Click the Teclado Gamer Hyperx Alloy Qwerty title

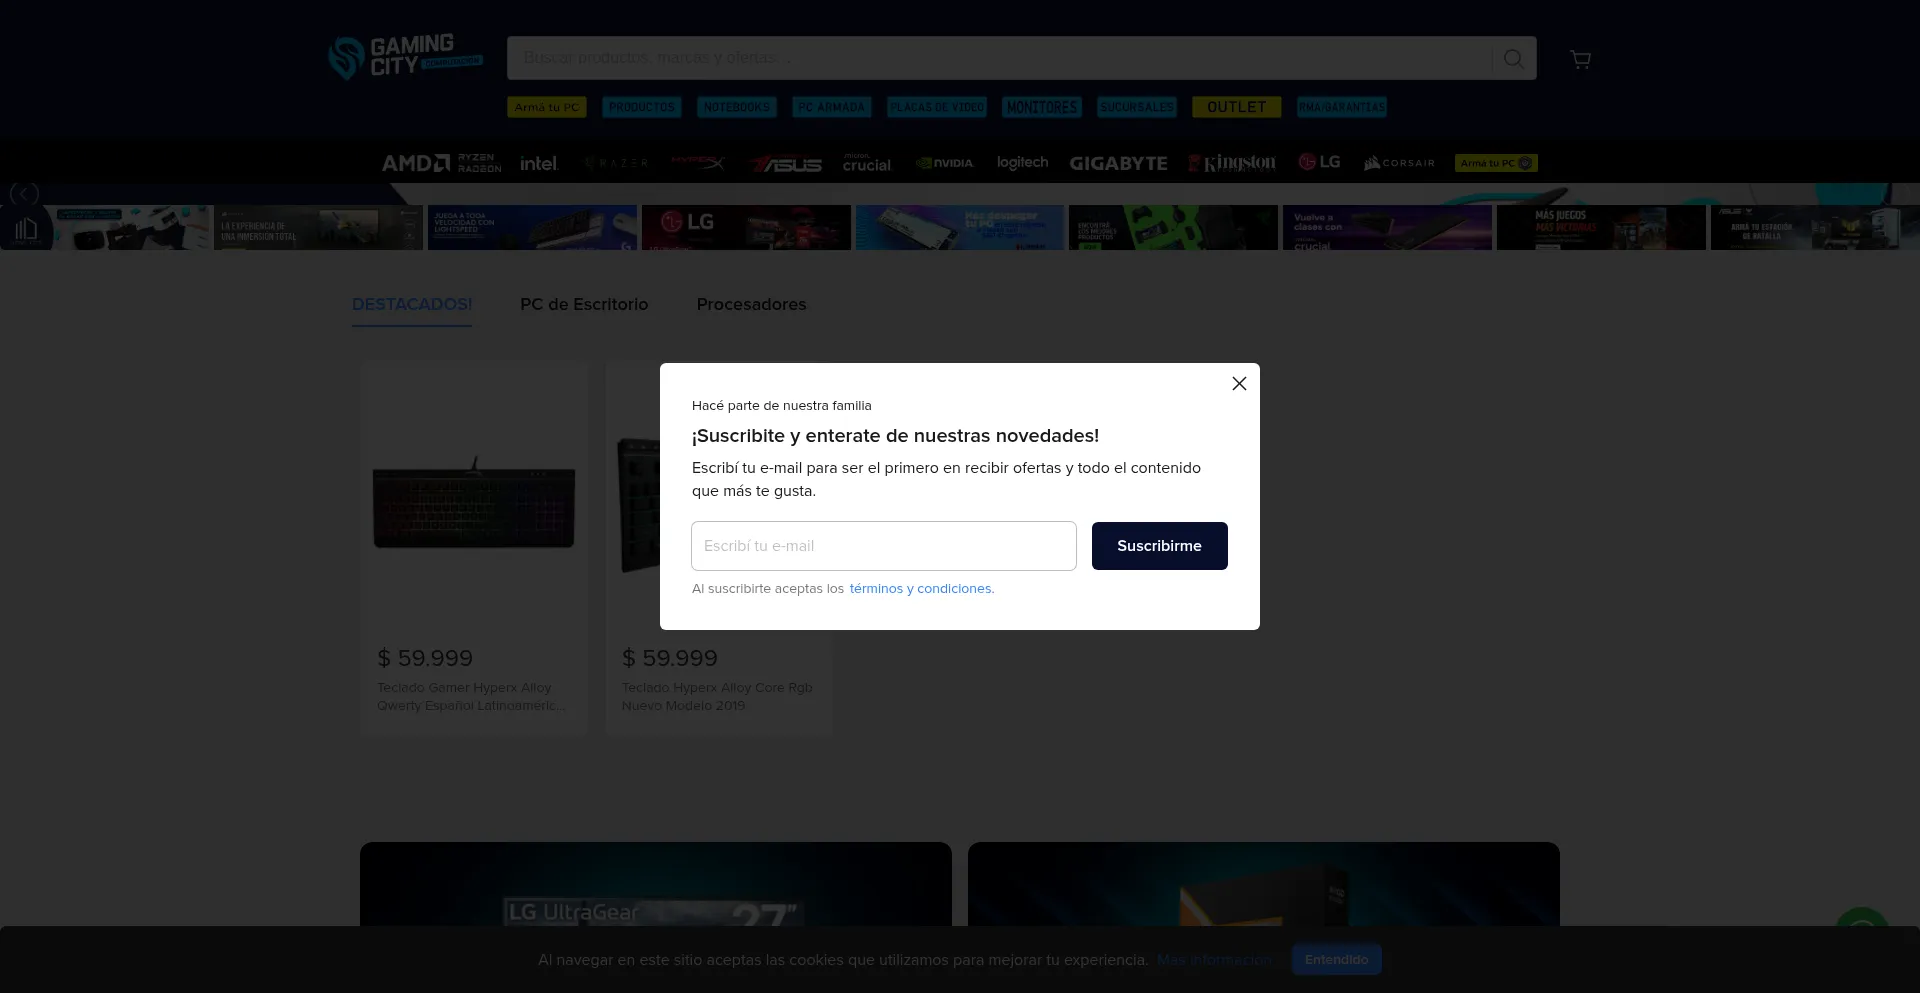(x=472, y=697)
